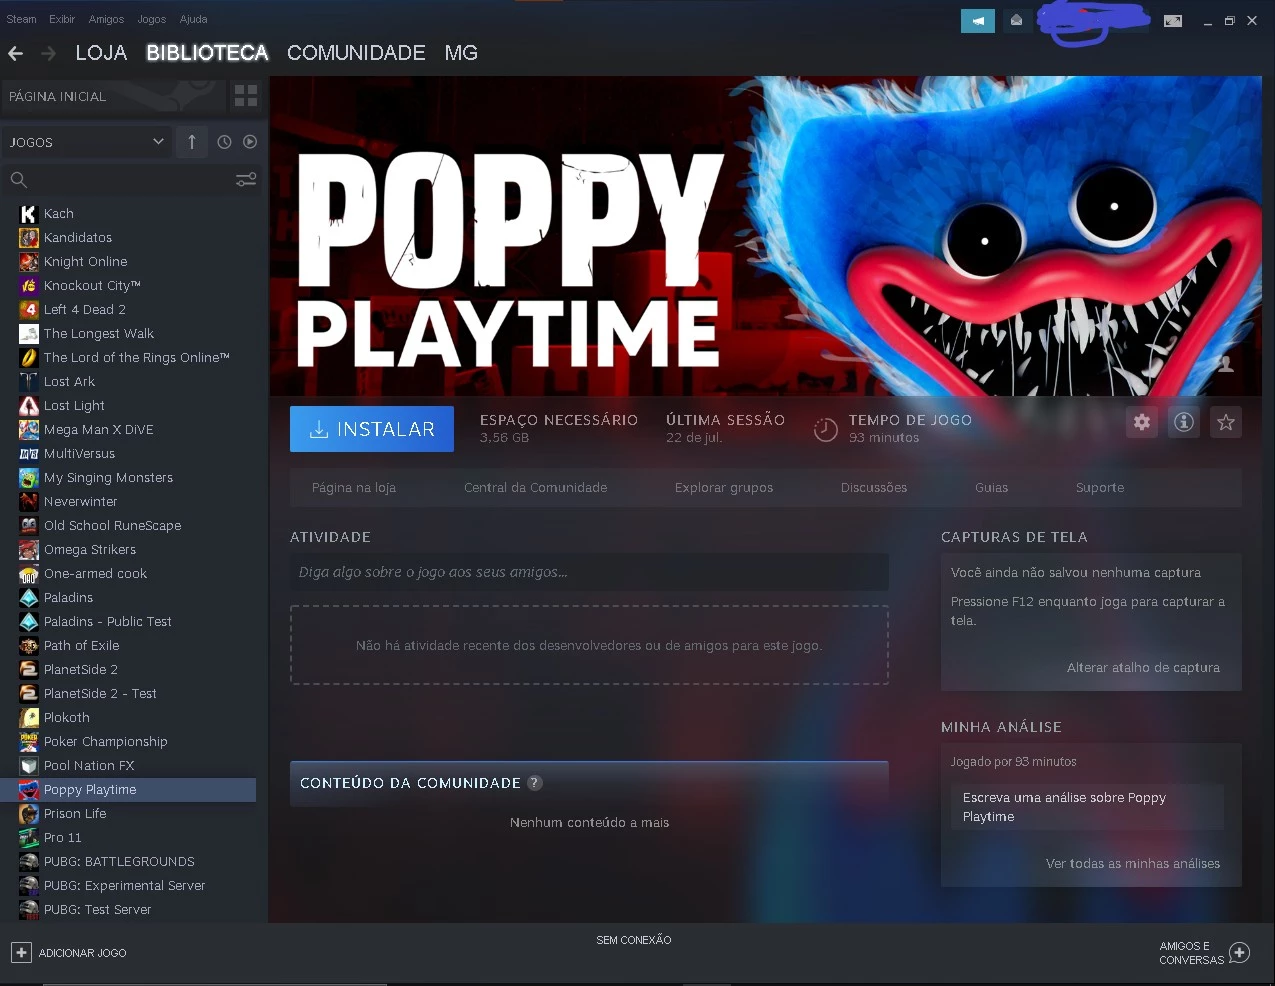Click the INSTALAR button

[x=372, y=429]
